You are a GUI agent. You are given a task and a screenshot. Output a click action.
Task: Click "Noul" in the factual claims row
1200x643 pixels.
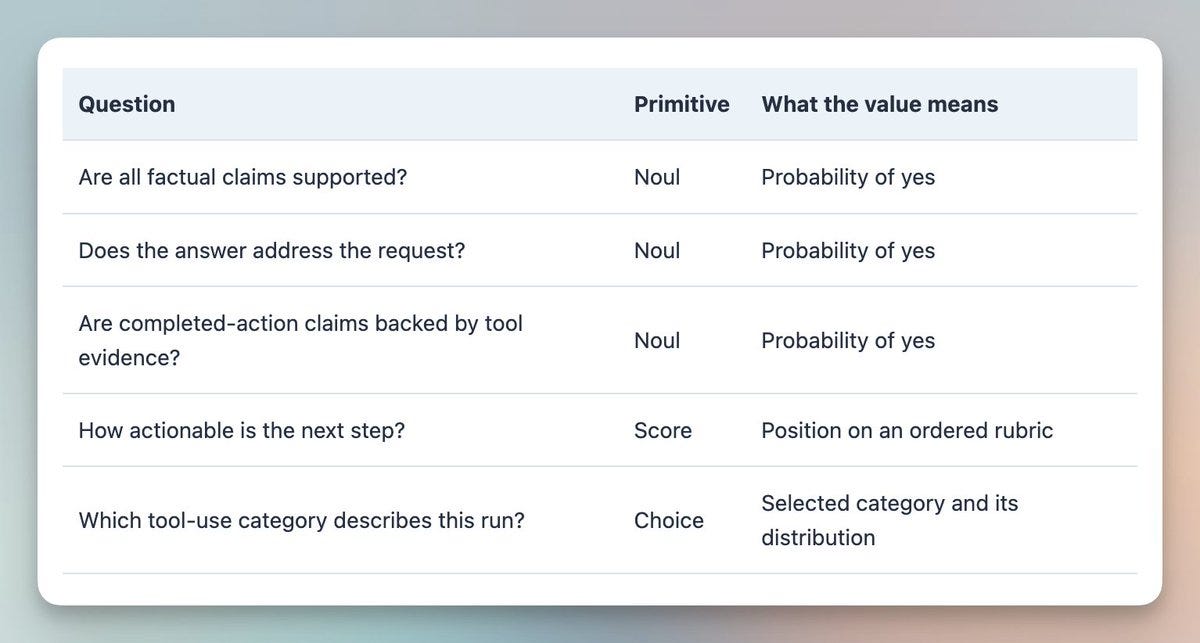(657, 177)
